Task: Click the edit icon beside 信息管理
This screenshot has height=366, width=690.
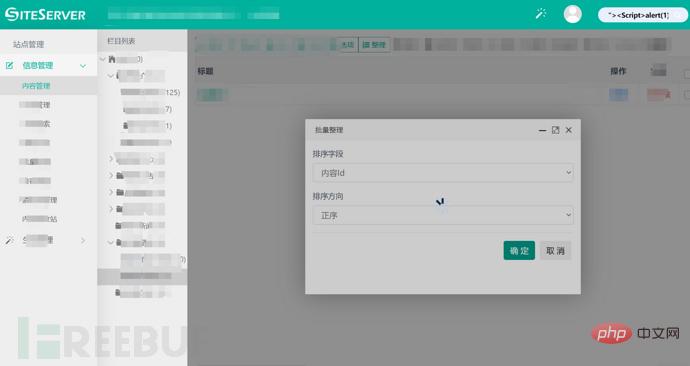Action: coord(9,66)
